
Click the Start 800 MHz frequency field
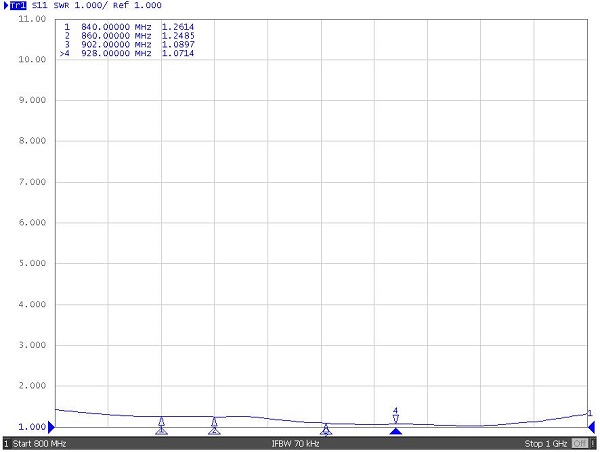click(x=40, y=443)
